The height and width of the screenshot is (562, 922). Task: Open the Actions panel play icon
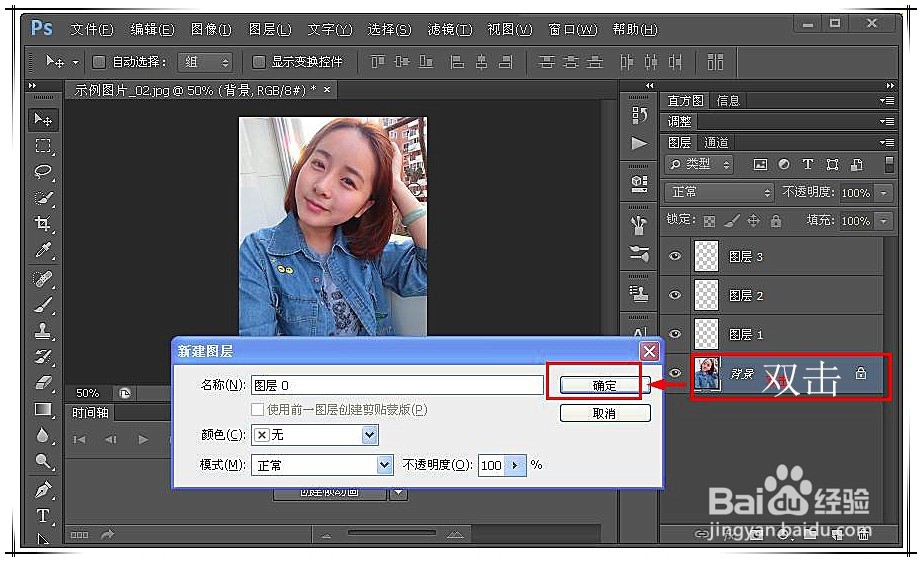[x=639, y=143]
